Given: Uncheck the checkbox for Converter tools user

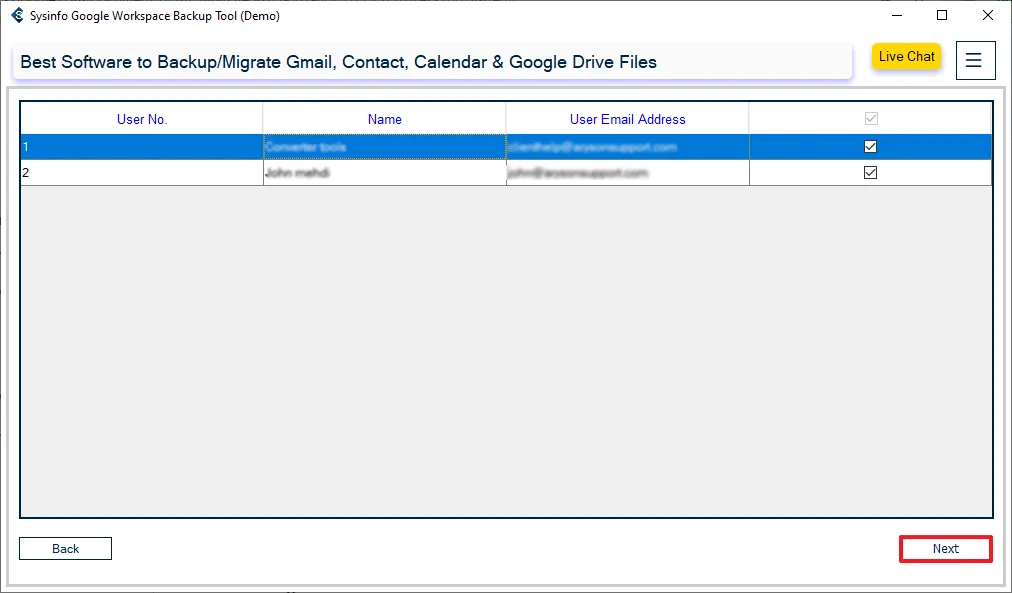Looking at the screenshot, I should point(870,147).
